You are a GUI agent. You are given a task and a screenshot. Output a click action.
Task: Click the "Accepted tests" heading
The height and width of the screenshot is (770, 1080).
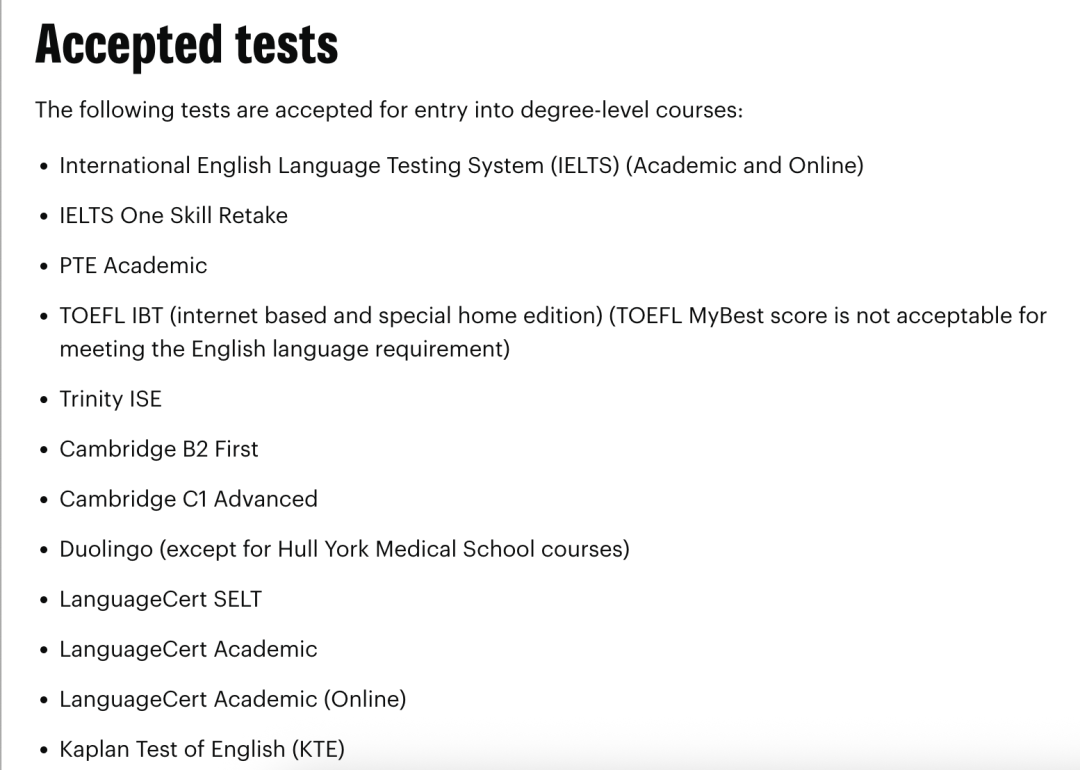click(187, 45)
